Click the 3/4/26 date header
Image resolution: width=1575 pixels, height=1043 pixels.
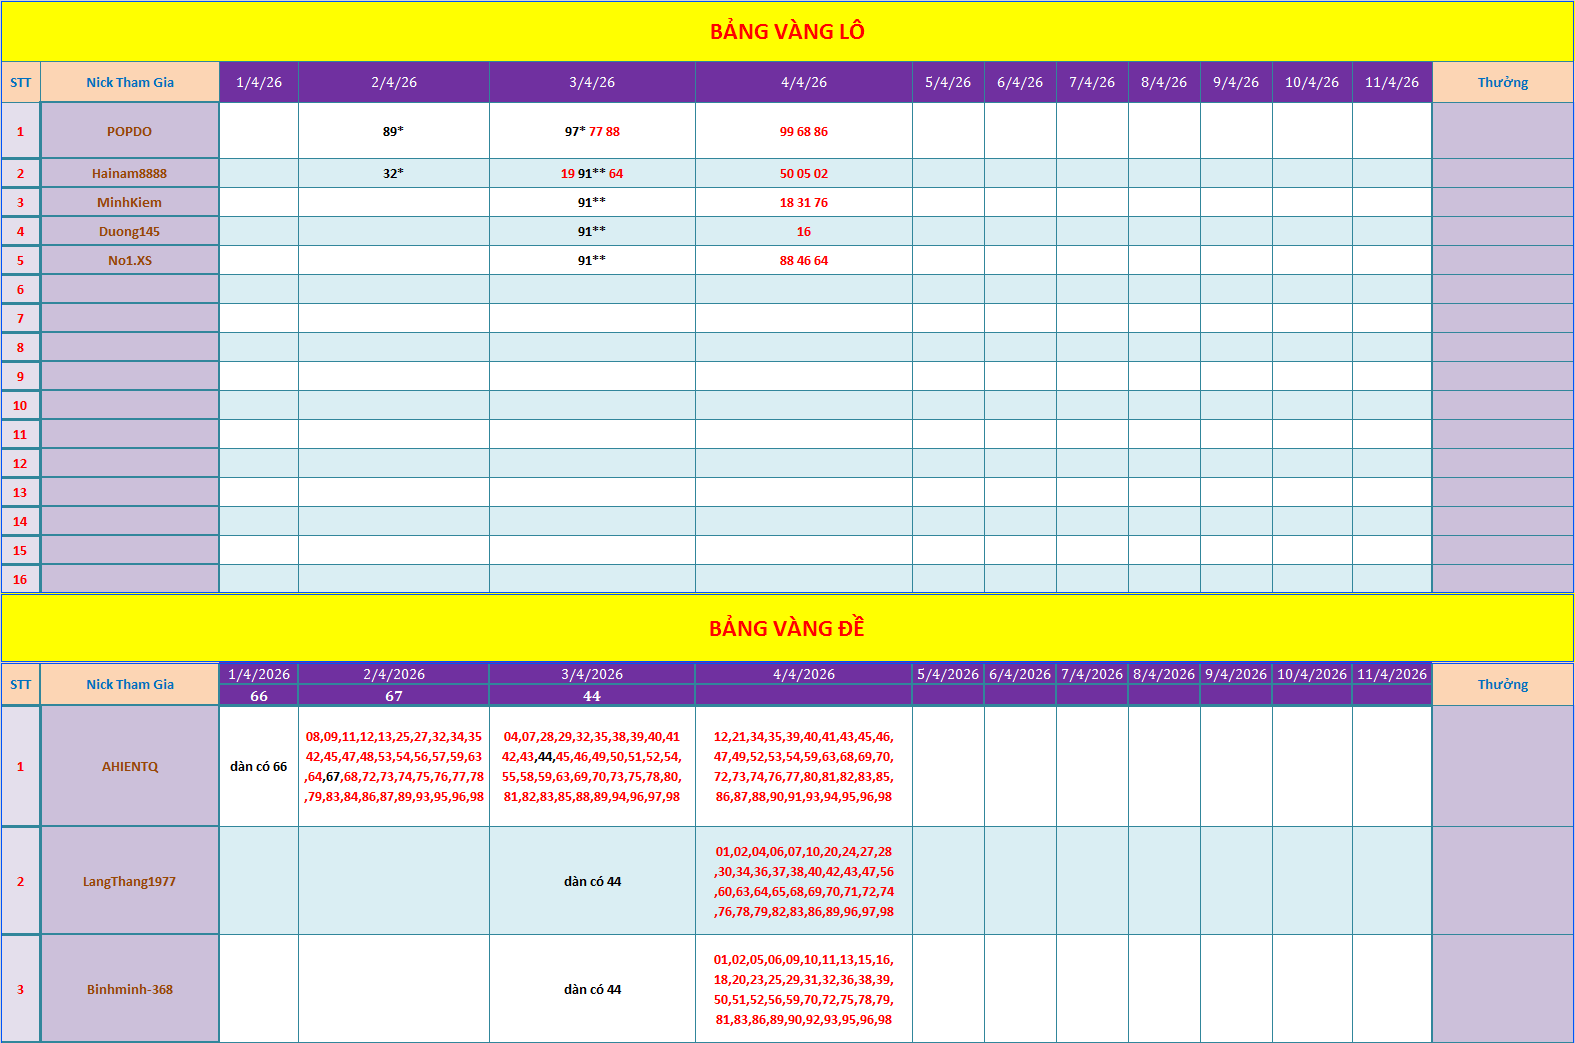click(592, 82)
